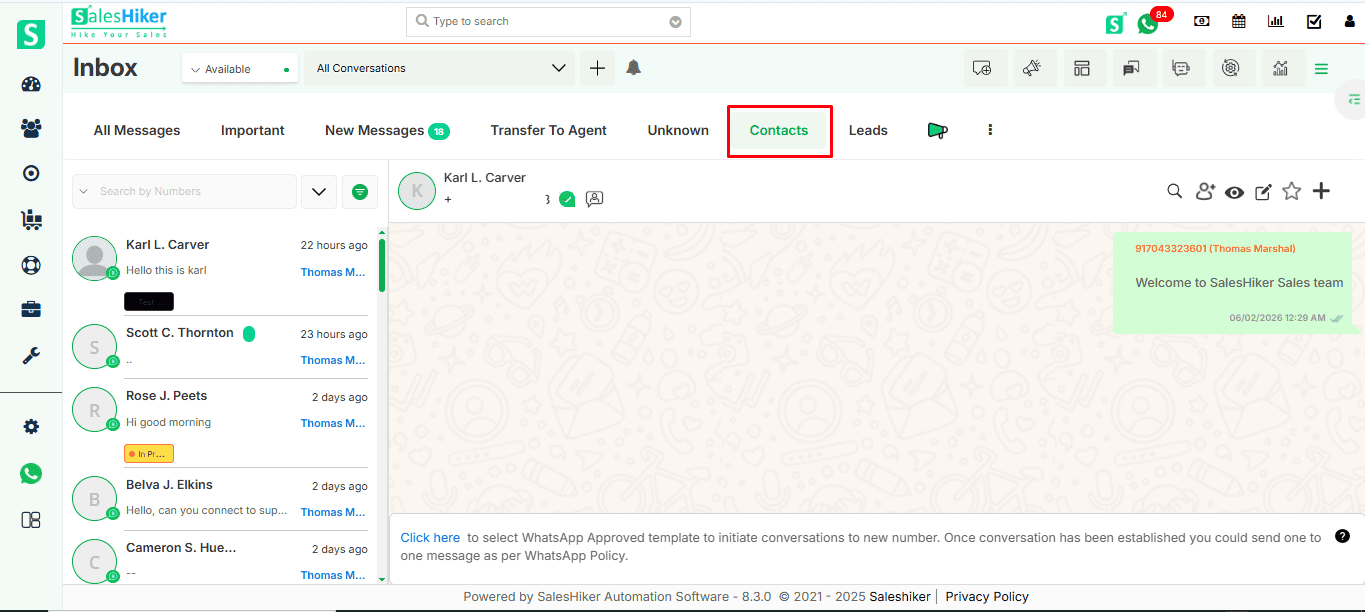Select the Leads tab

[x=868, y=130]
